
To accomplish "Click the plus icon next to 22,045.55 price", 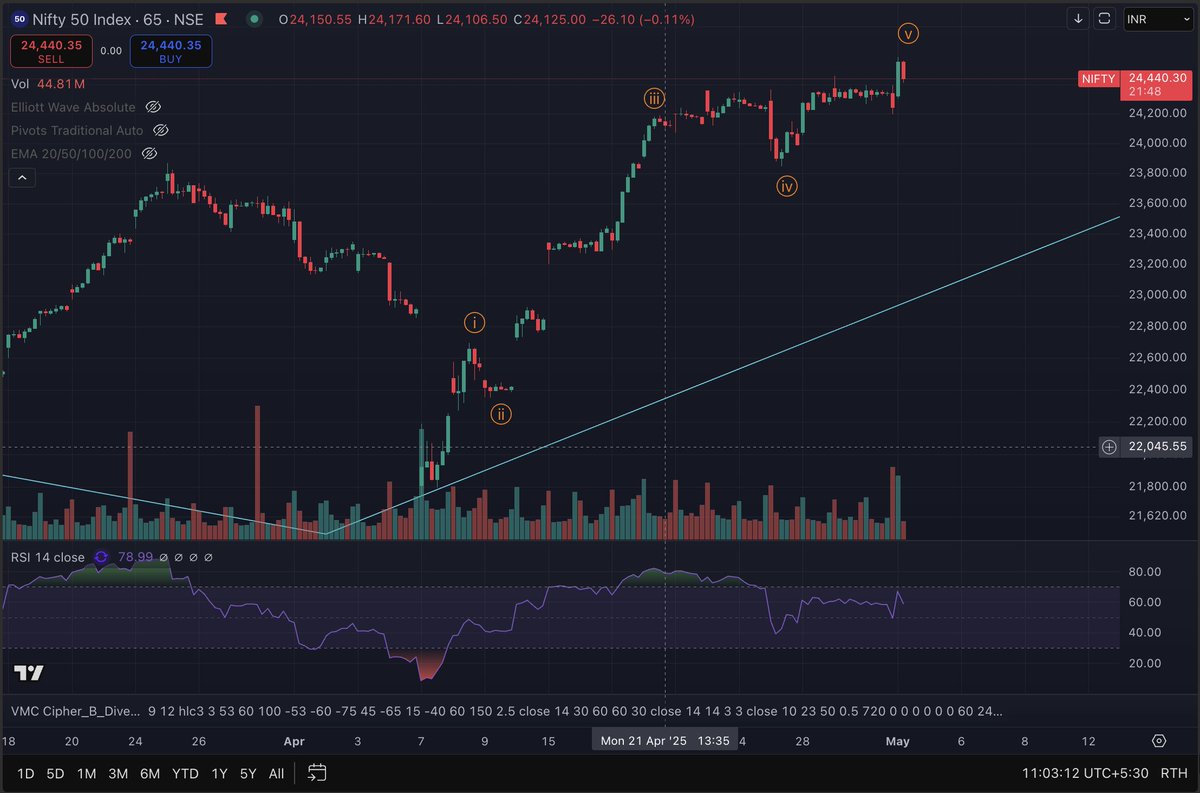I will 1108,447.
